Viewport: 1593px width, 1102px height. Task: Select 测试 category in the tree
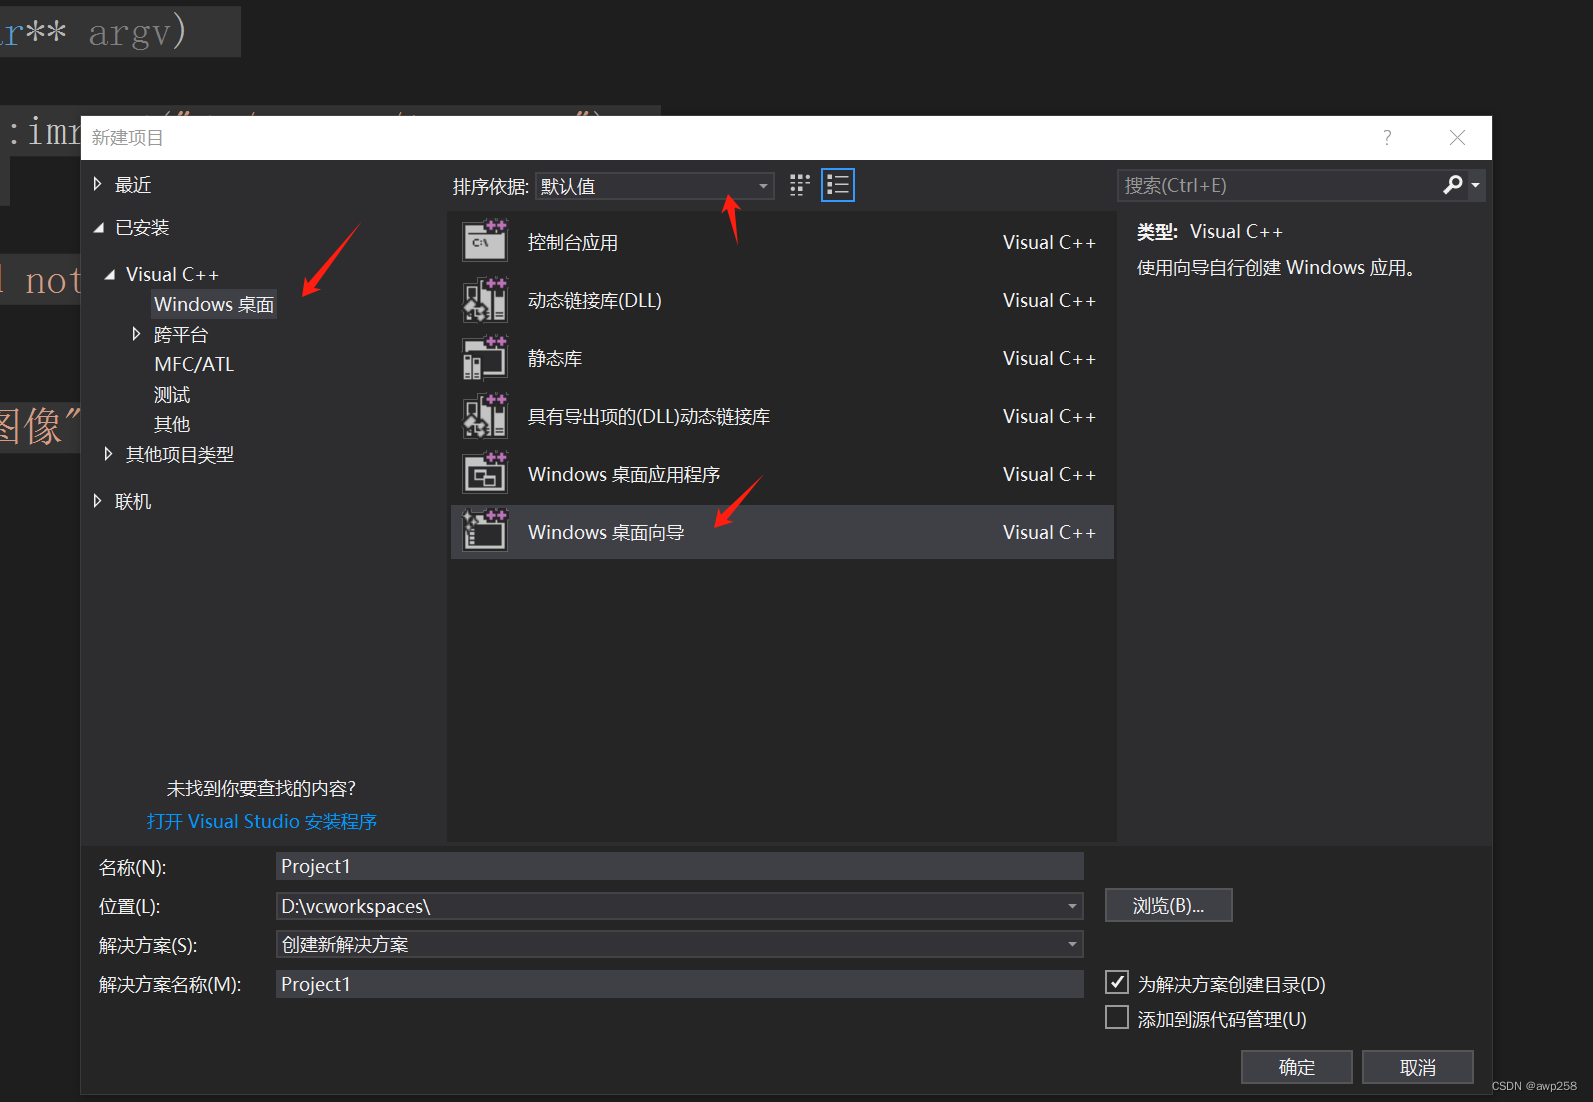(x=172, y=394)
